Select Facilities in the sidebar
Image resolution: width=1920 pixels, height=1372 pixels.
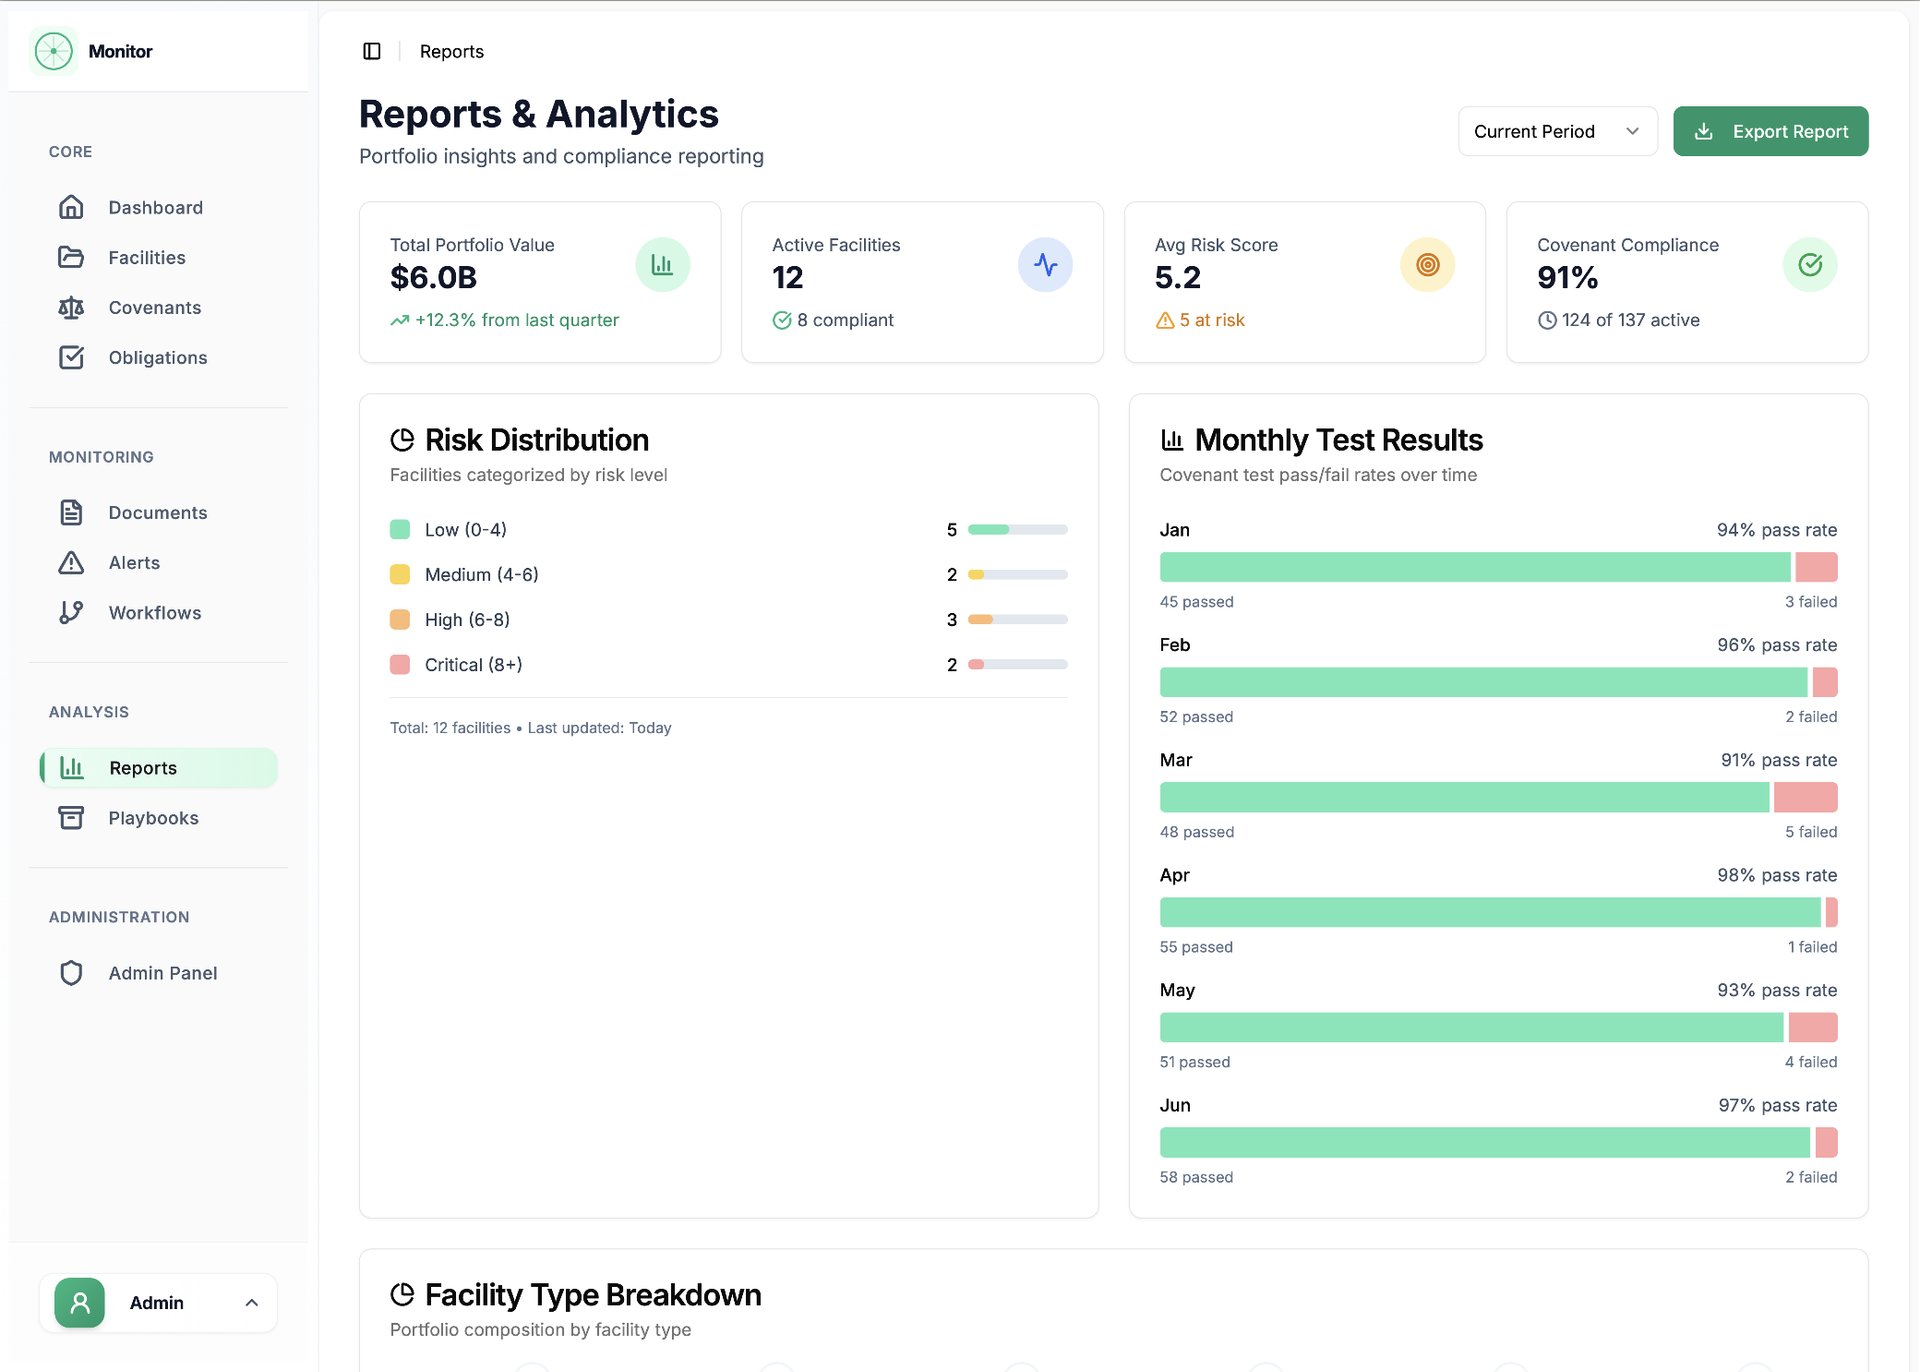click(x=146, y=257)
